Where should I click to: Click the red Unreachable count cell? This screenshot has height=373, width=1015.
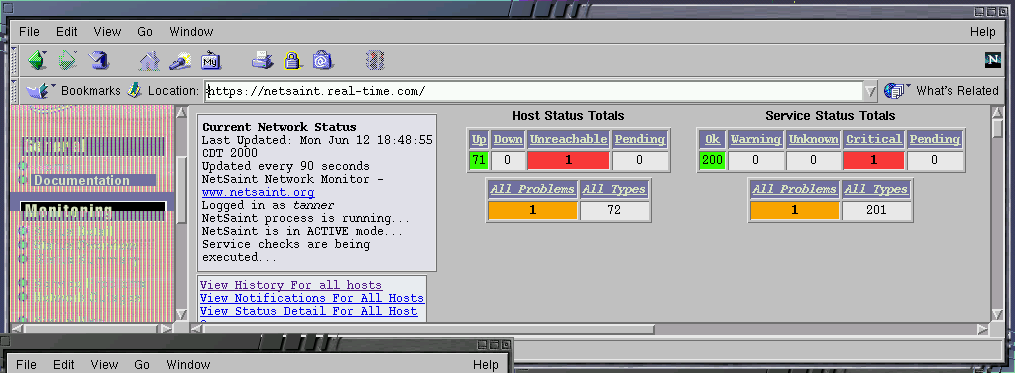point(568,161)
